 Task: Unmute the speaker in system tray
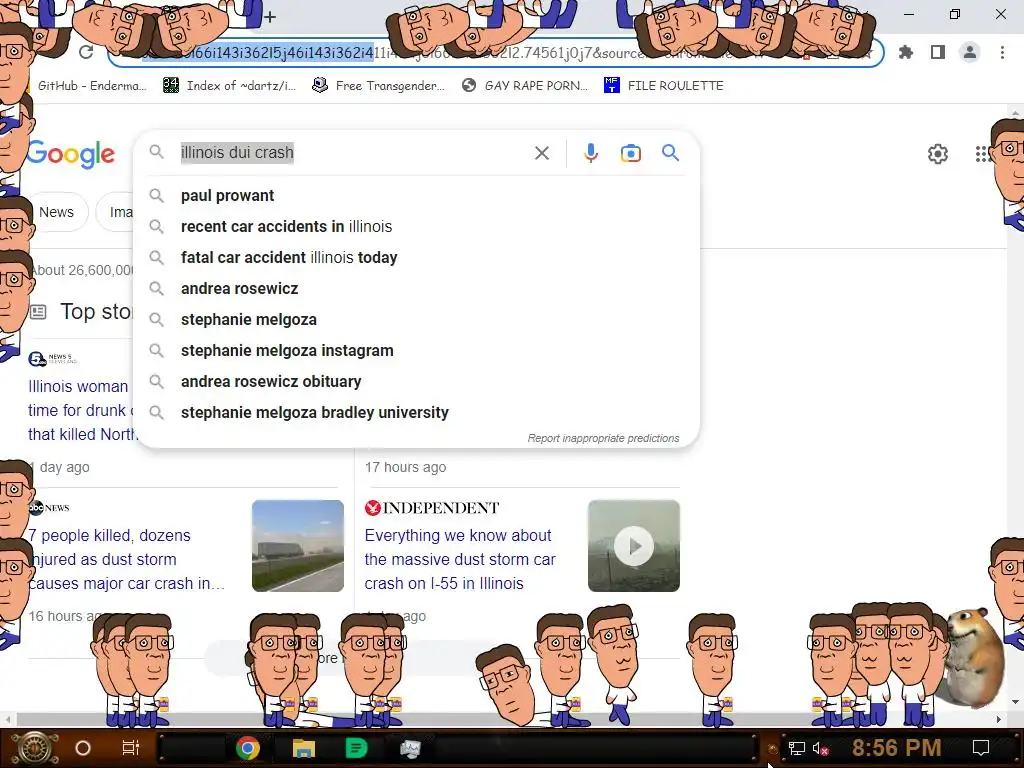click(820, 748)
